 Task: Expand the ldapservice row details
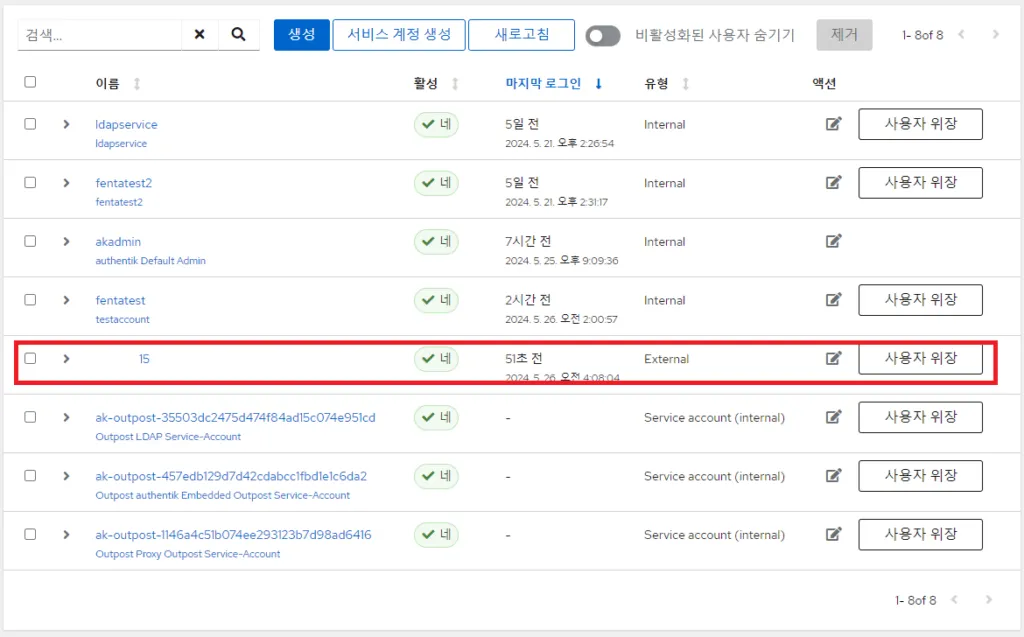tap(66, 124)
